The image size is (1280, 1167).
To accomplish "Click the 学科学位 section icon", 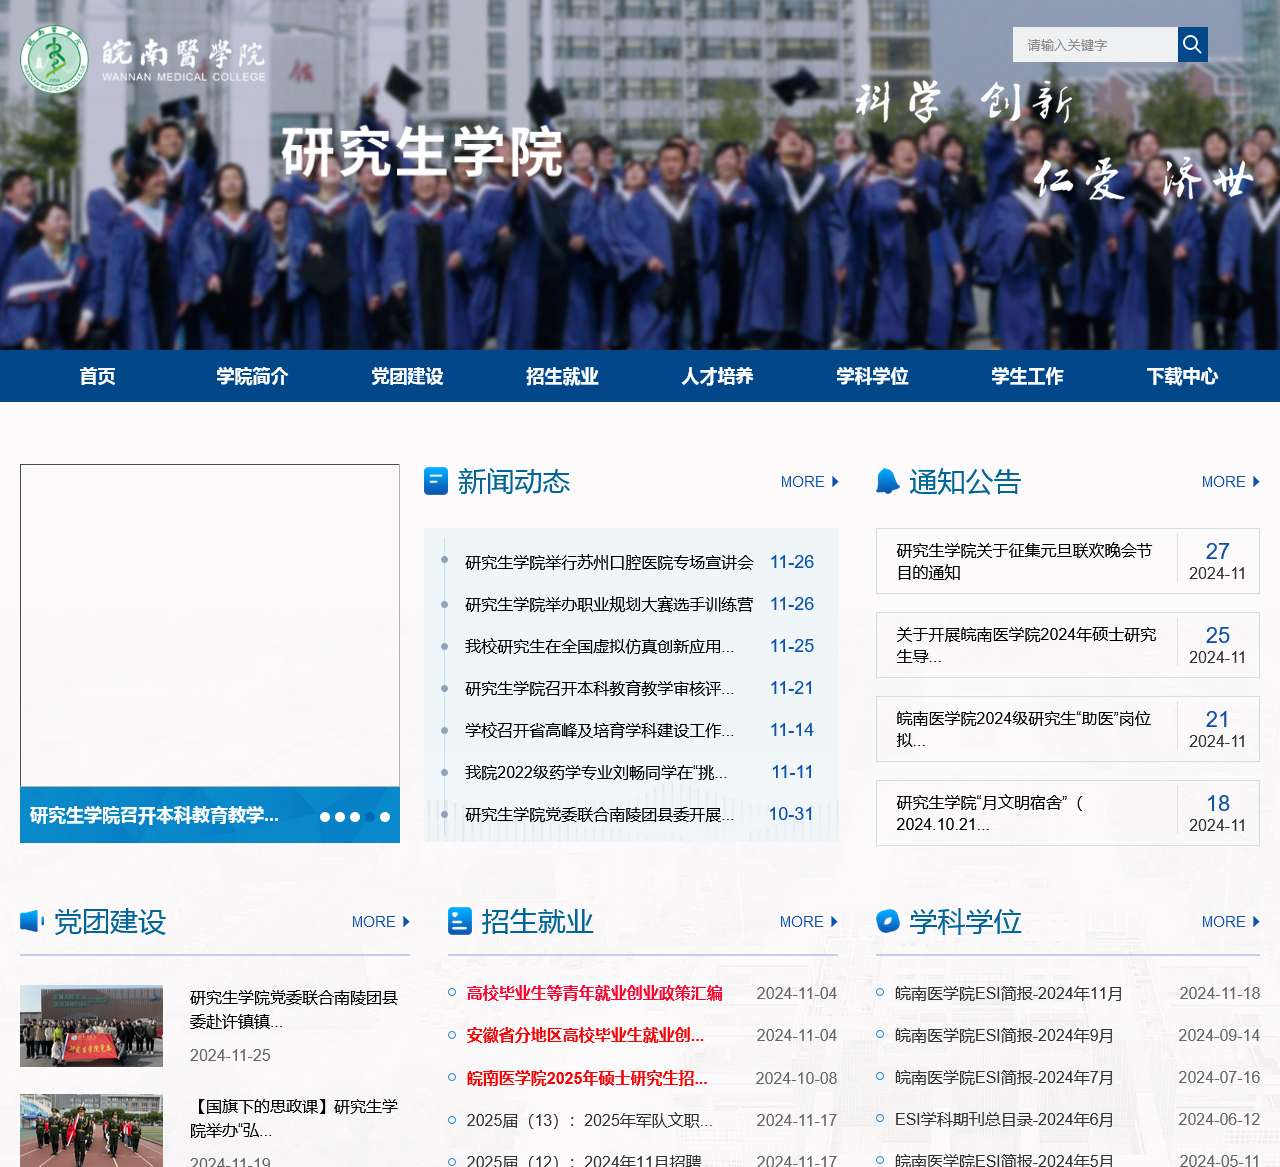I will click(x=887, y=921).
